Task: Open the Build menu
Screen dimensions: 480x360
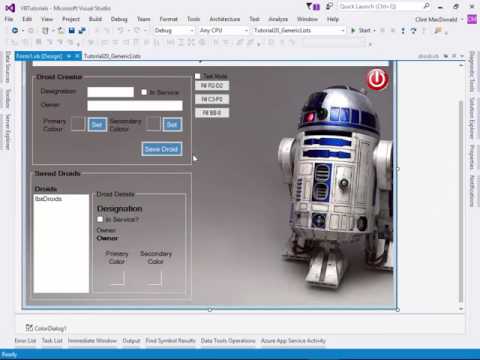Action: (x=95, y=19)
